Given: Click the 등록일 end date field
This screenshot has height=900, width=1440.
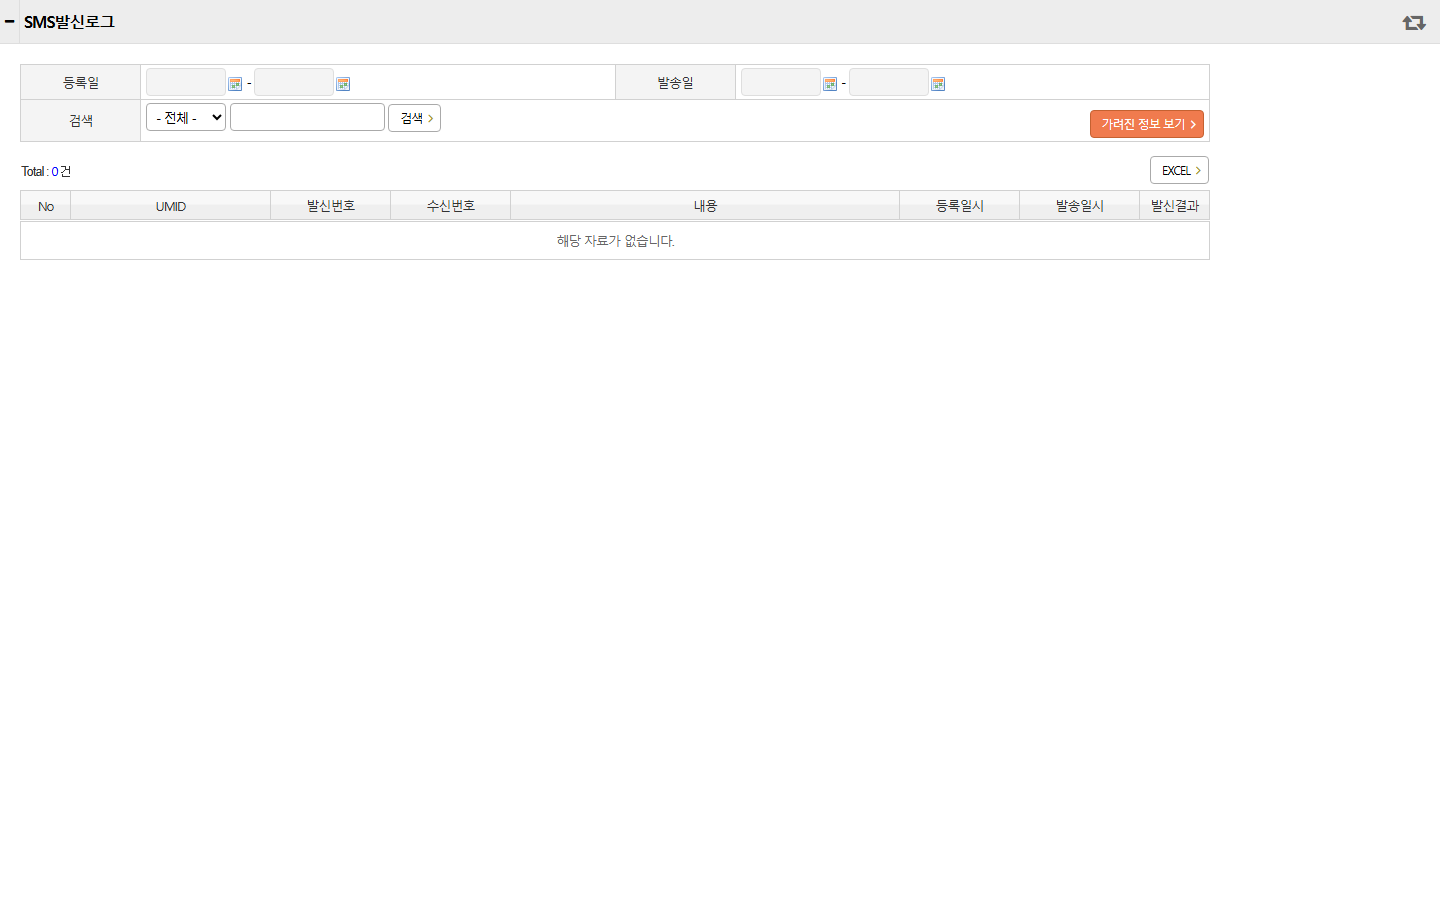Looking at the screenshot, I should [x=294, y=82].
